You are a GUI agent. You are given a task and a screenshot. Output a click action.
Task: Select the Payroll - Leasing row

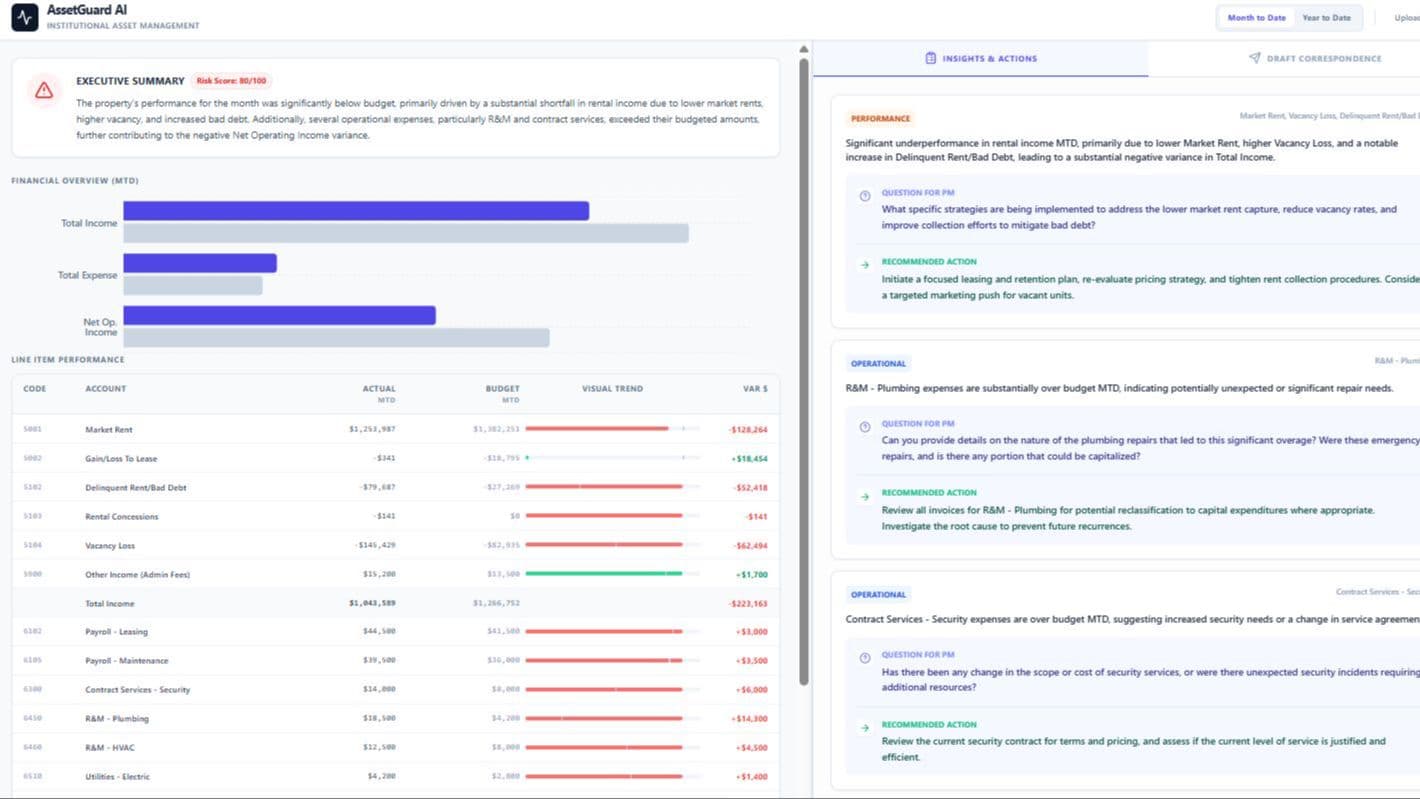click(x=396, y=632)
